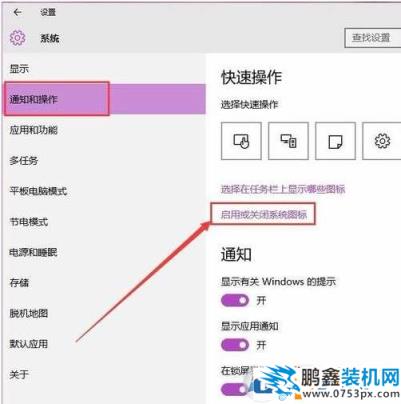The width and height of the screenshot is (401, 404).
Task: Select the Note quick action tile
Action: click(x=335, y=141)
